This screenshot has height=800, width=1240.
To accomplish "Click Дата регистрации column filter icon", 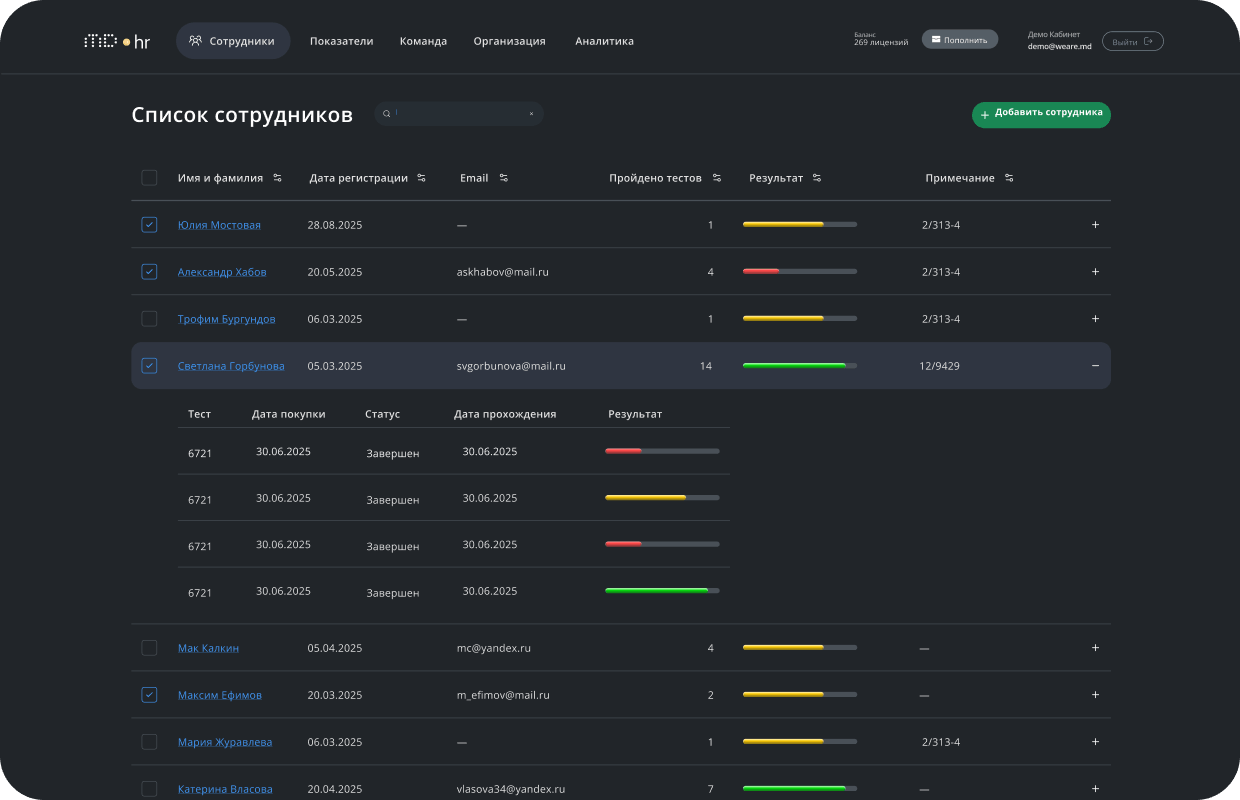I will click(422, 178).
